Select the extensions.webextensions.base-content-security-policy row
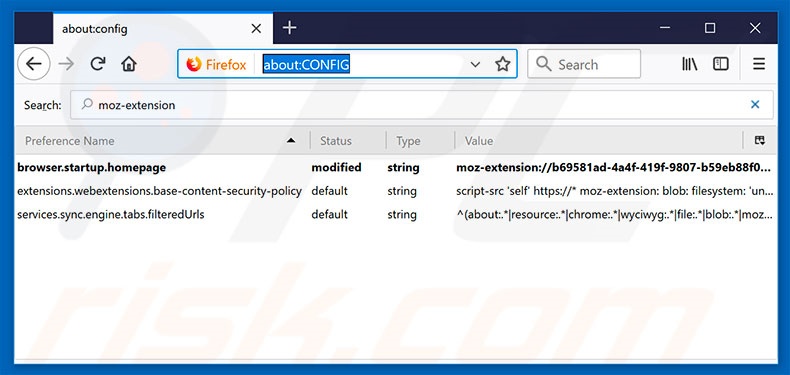790x375 pixels. coord(396,191)
